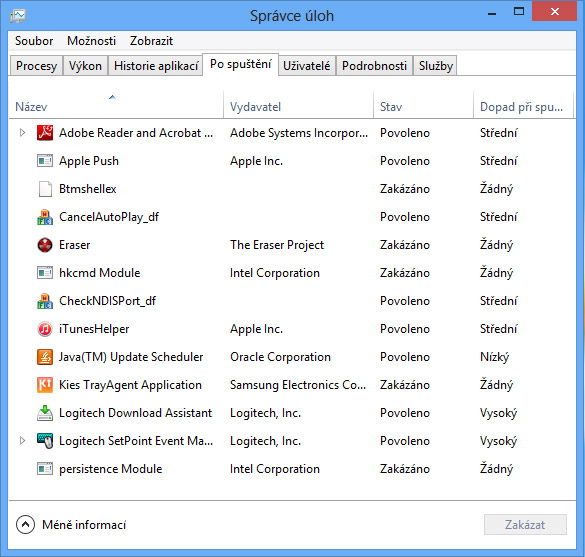Viewport: 585px width, 557px height.
Task: Select the Btmshellex entry name
Action: 88,189
